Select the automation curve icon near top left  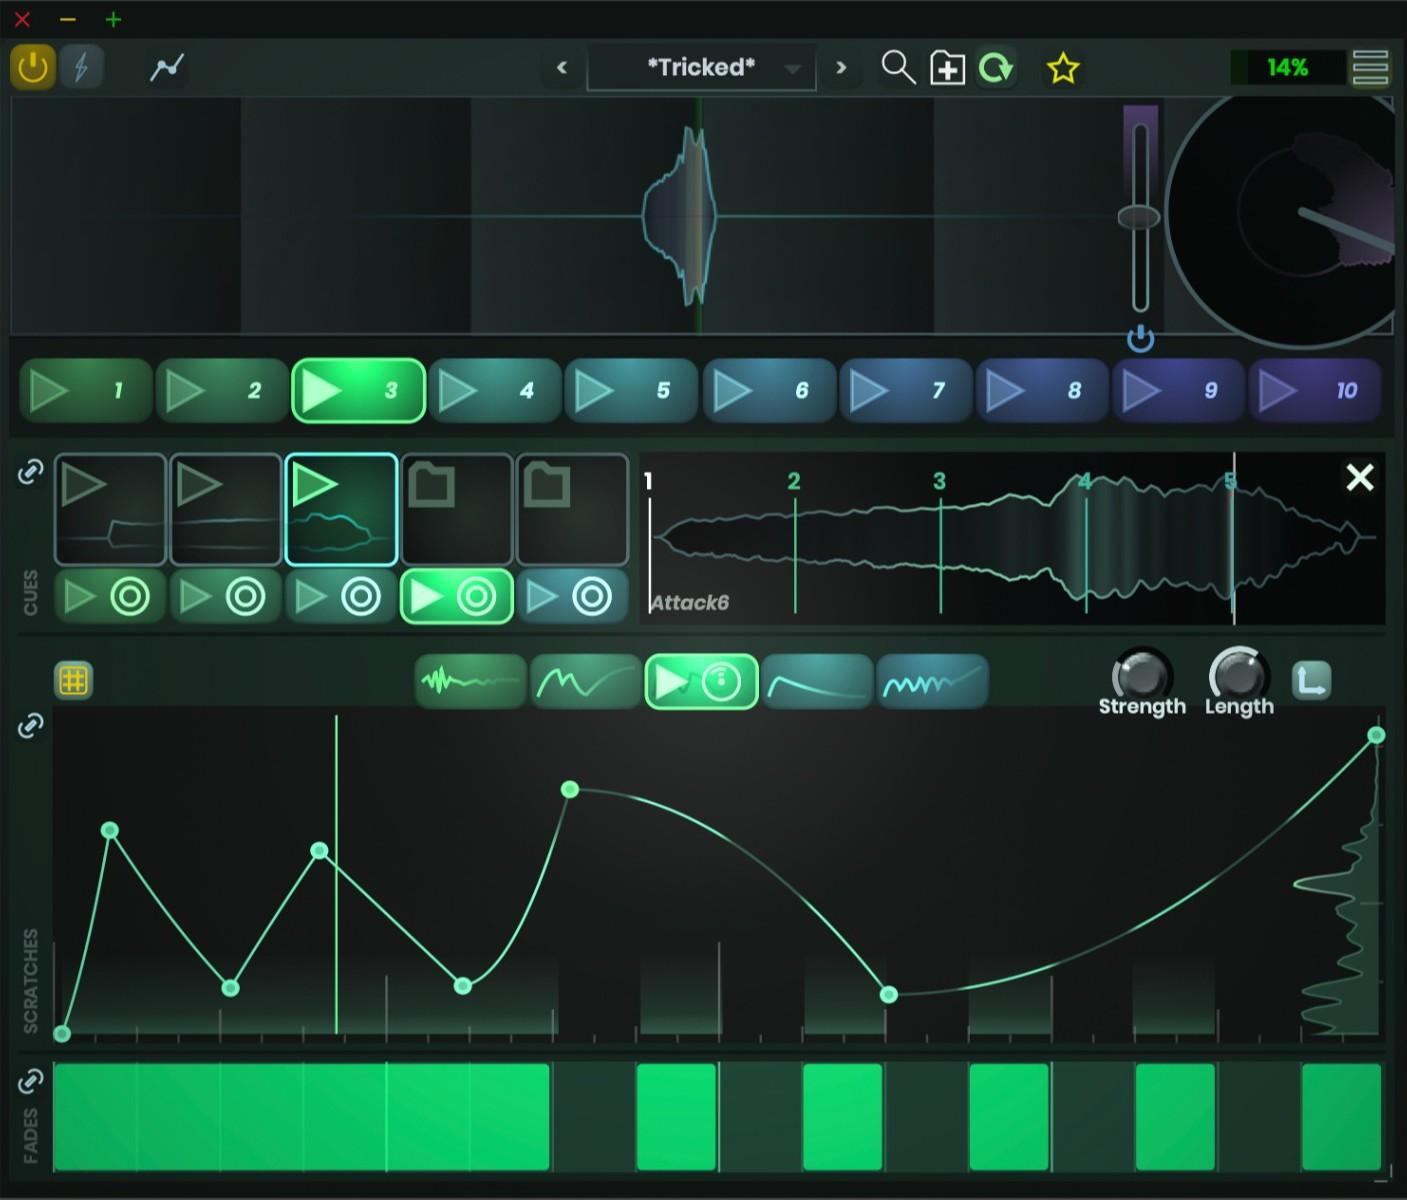click(x=165, y=67)
